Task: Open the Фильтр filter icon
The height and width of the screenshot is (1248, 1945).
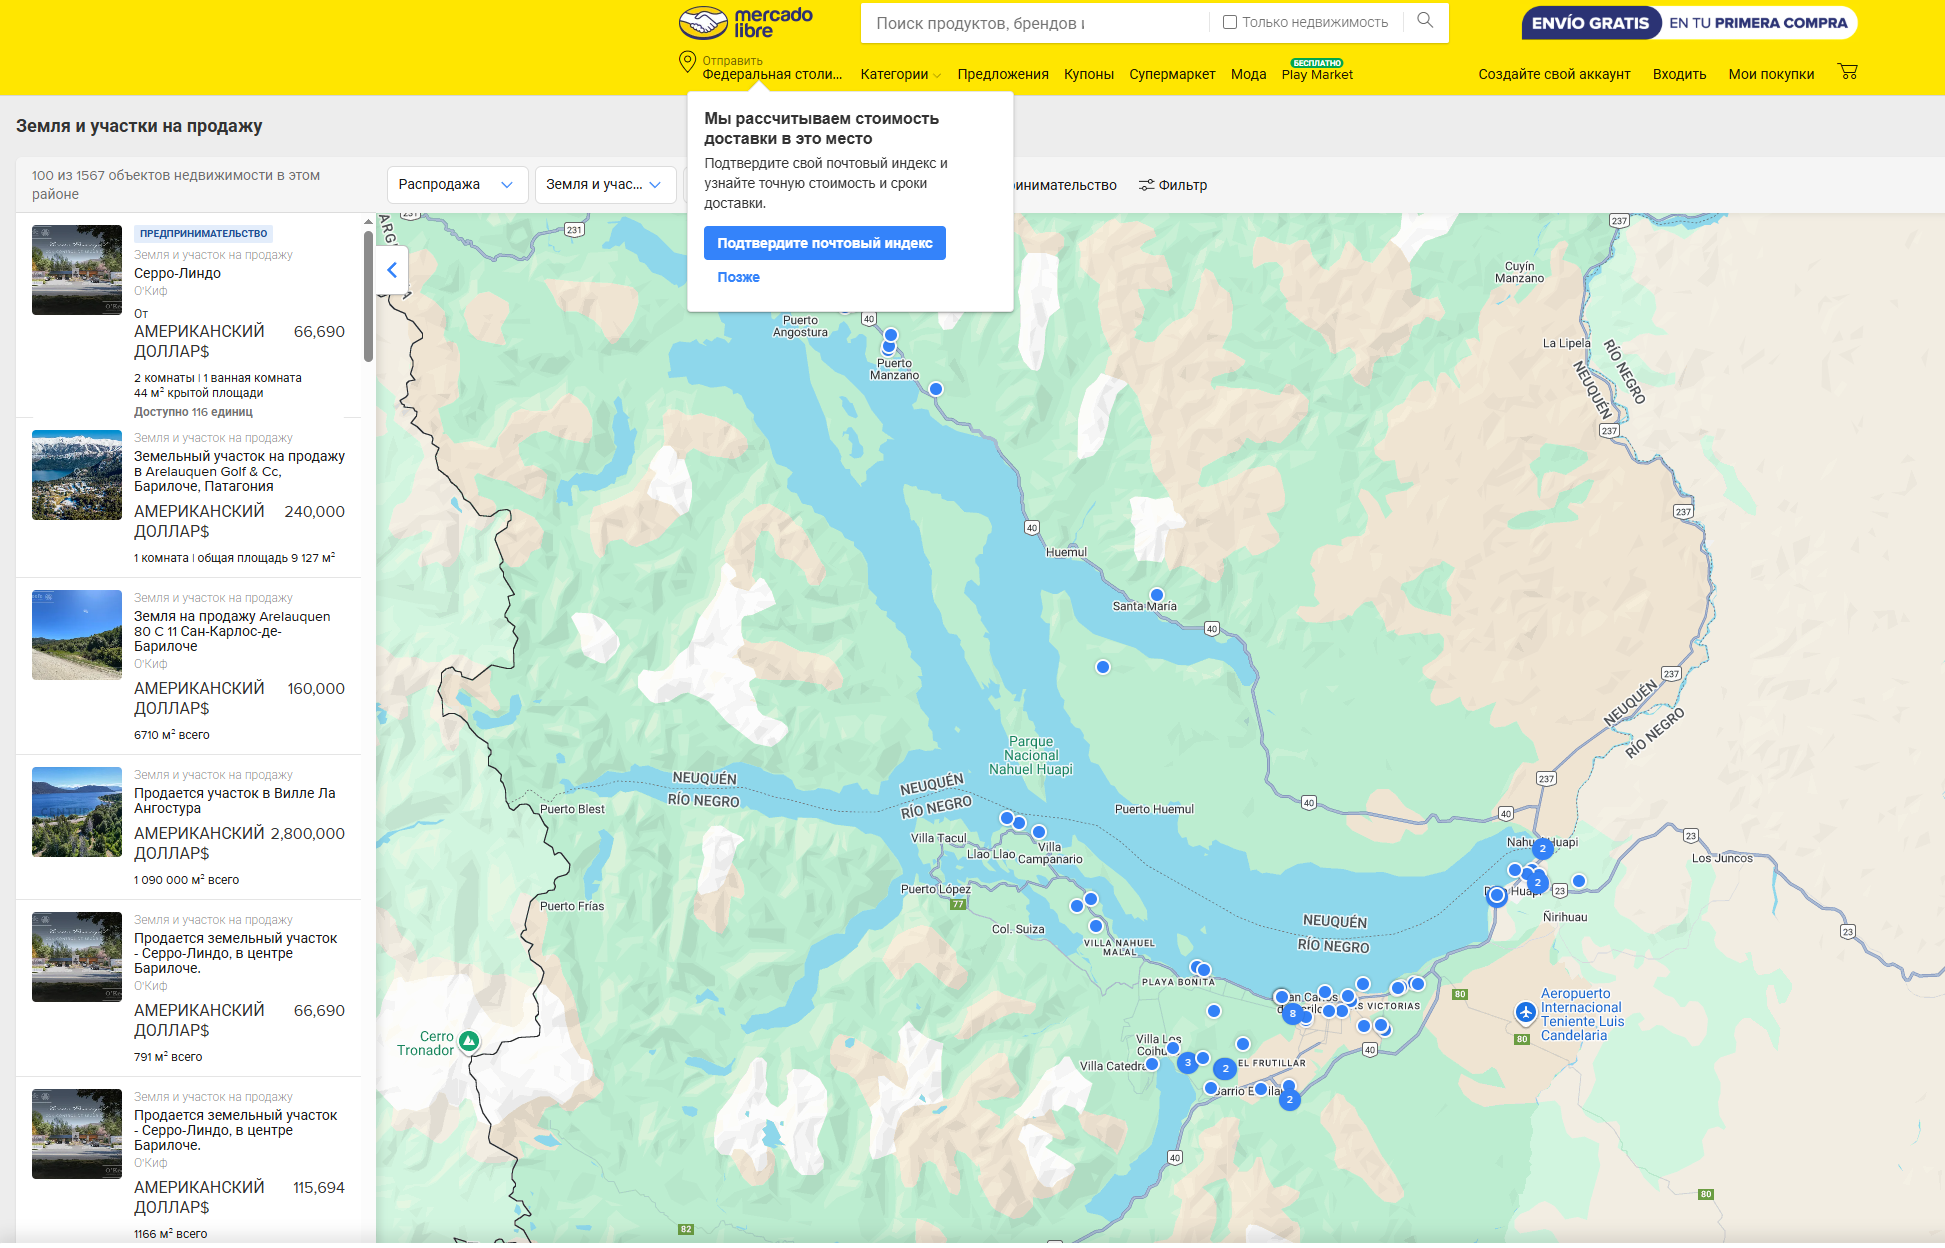Action: pyautogui.click(x=1147, y=185)
